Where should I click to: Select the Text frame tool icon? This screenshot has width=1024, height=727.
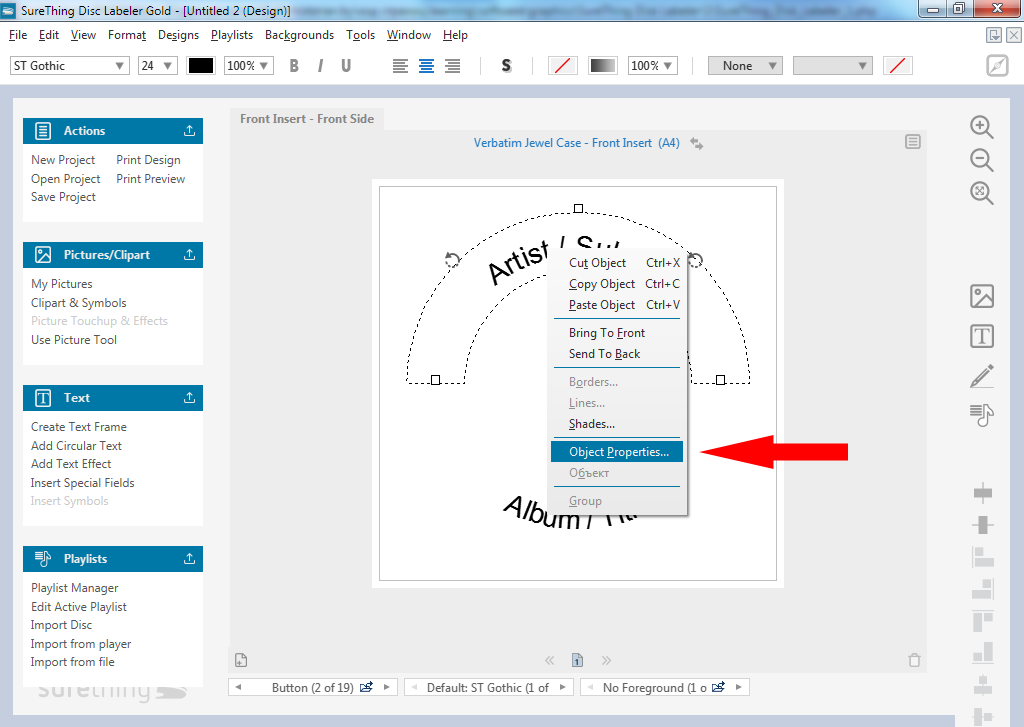click(x=982, y=336)
